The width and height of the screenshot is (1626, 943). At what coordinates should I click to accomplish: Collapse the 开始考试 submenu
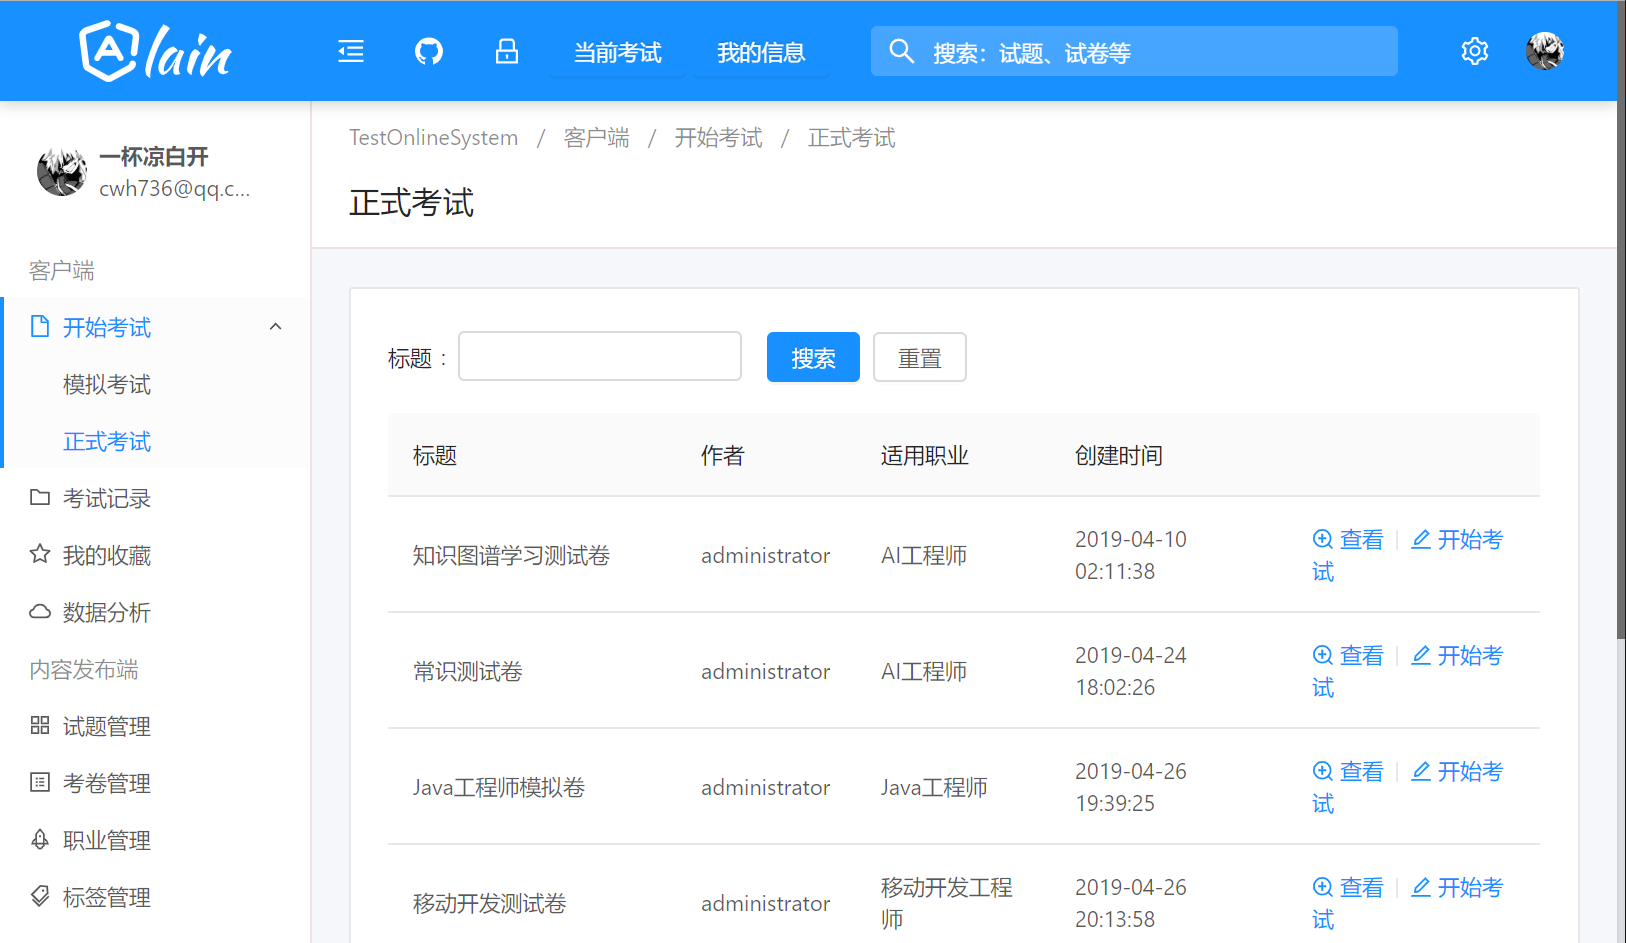pos(276,327)
